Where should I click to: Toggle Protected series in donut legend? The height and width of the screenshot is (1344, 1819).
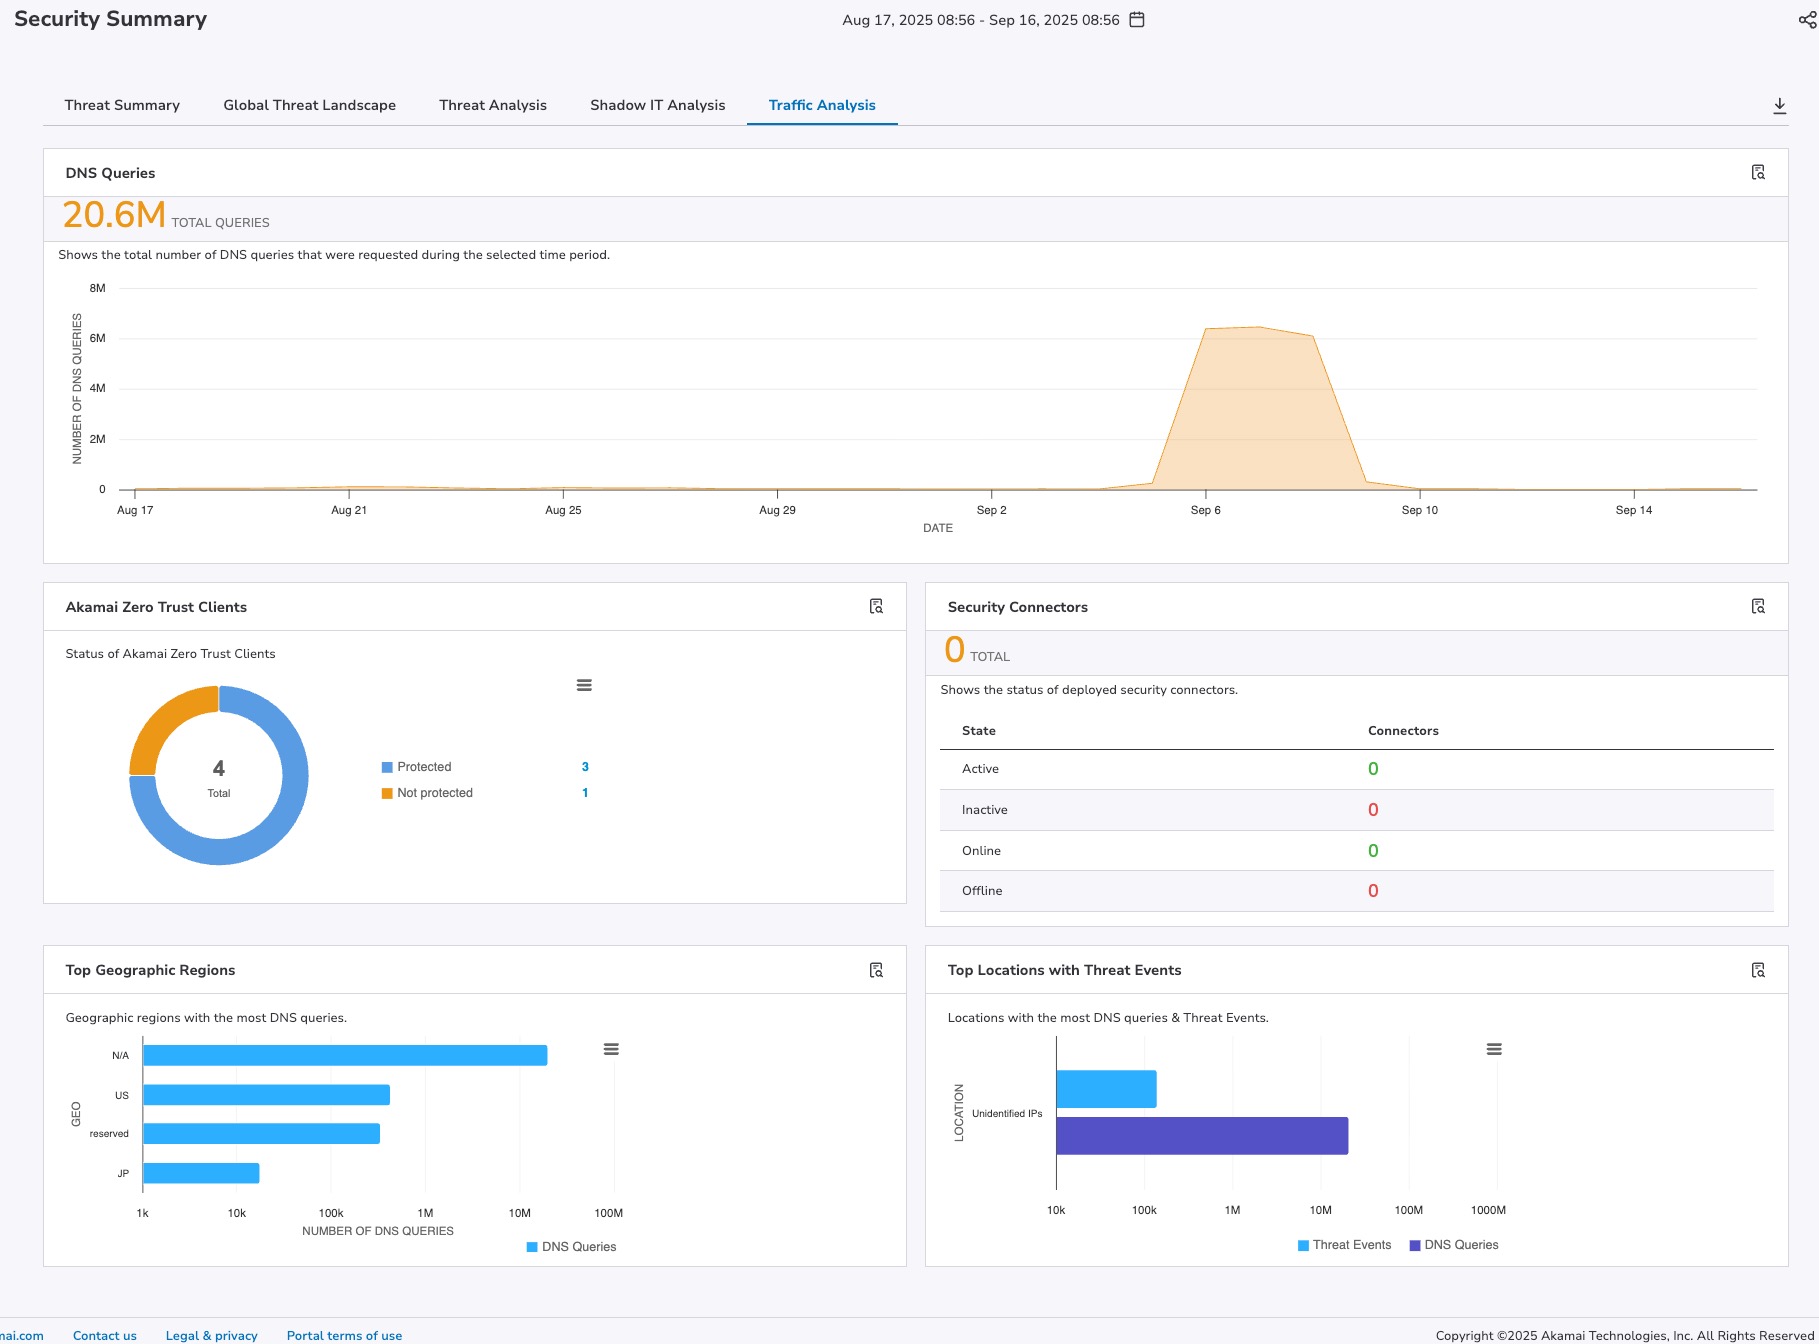pyautogui.click(x=423, y=767)
